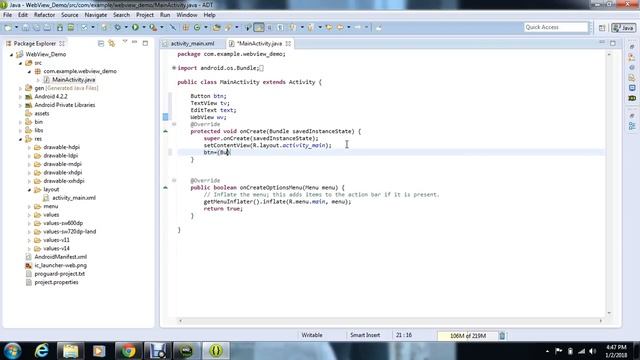Open Internet Explorer from taskbar

(42, 351)
